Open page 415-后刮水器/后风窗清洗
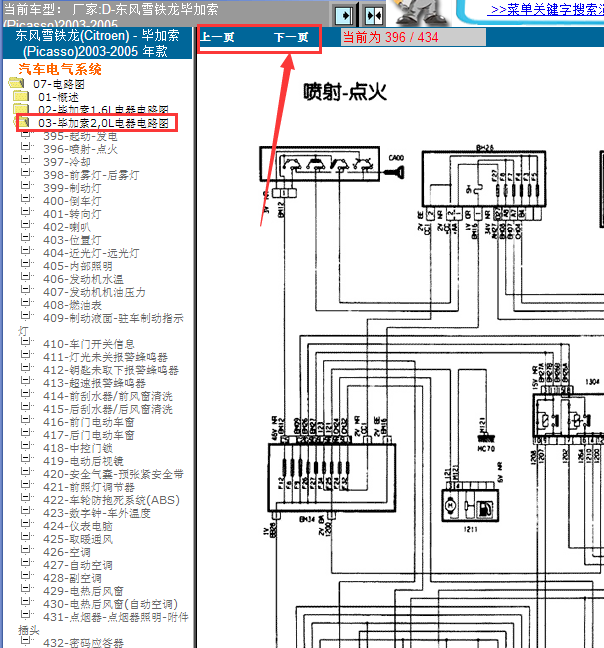The width and height of the screenshot is (604, 648). pos(107,409)
